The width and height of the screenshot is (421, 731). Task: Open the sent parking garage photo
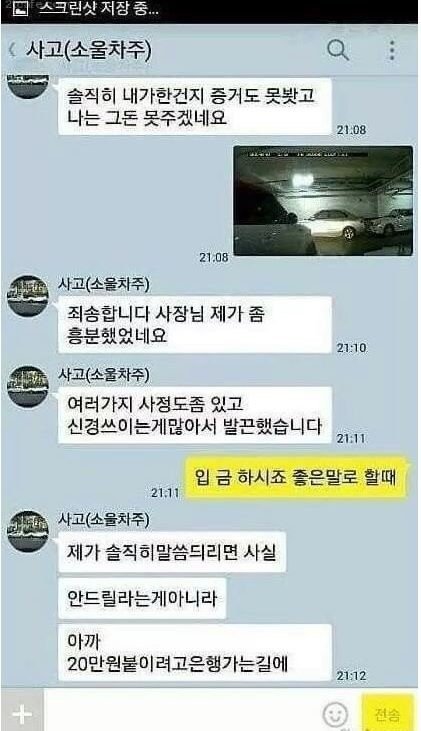[323, 200]
